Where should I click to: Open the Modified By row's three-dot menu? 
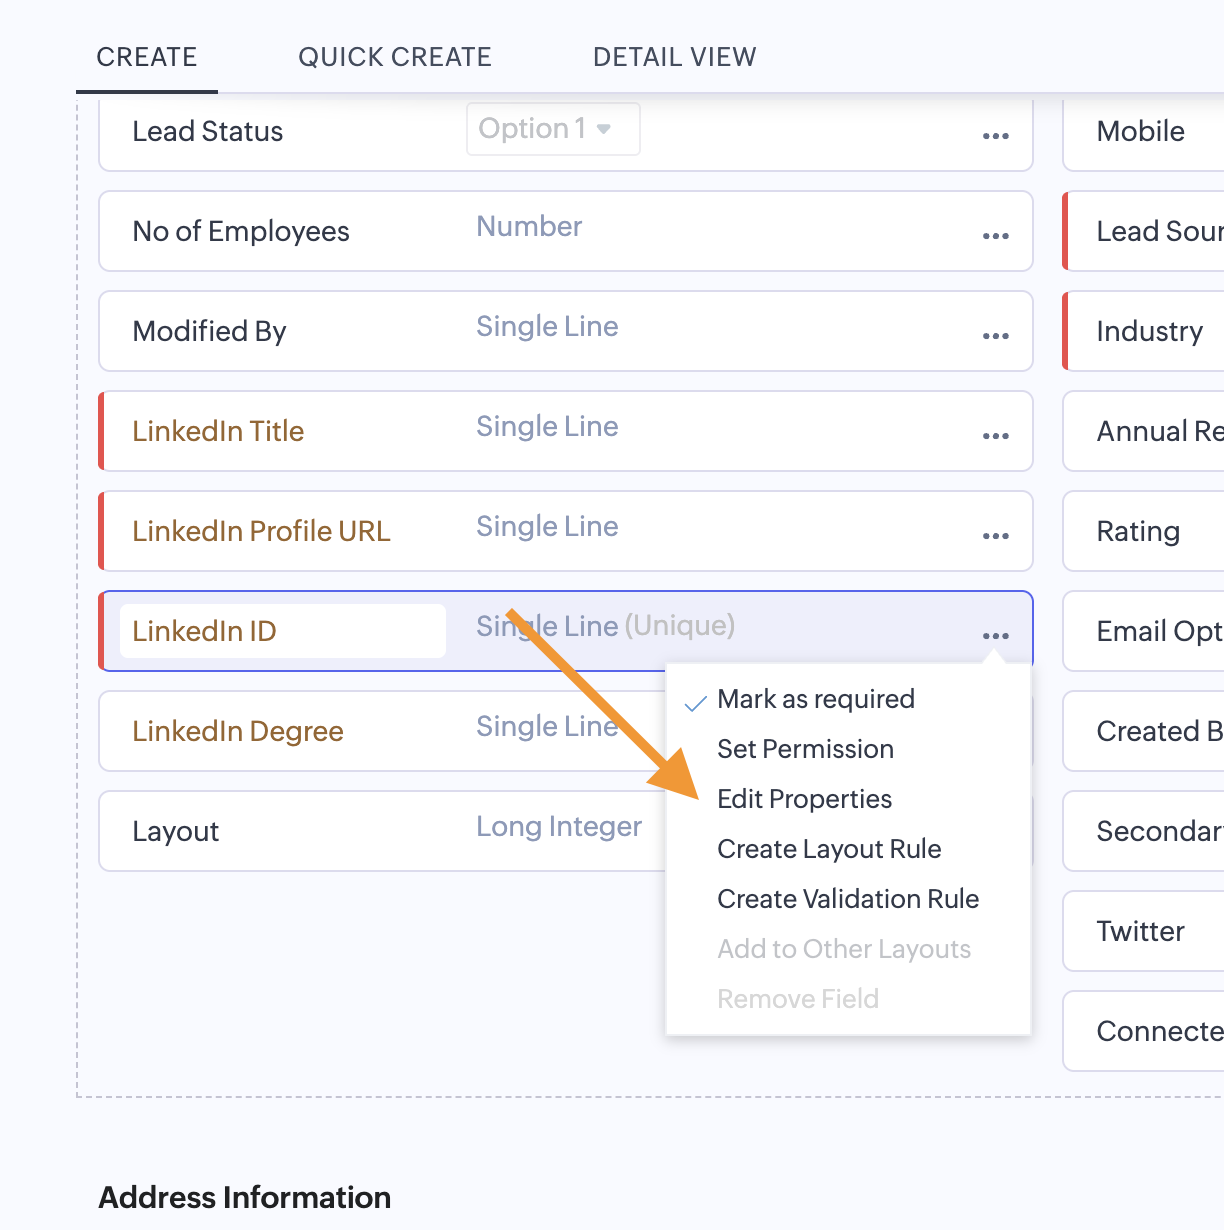pos(995,336)
